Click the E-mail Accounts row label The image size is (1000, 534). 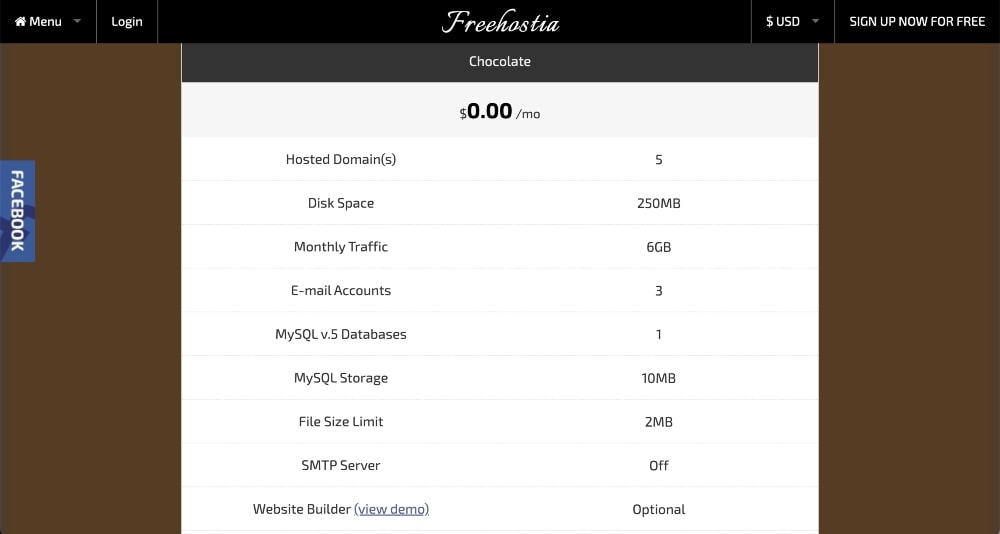point(341,290)
